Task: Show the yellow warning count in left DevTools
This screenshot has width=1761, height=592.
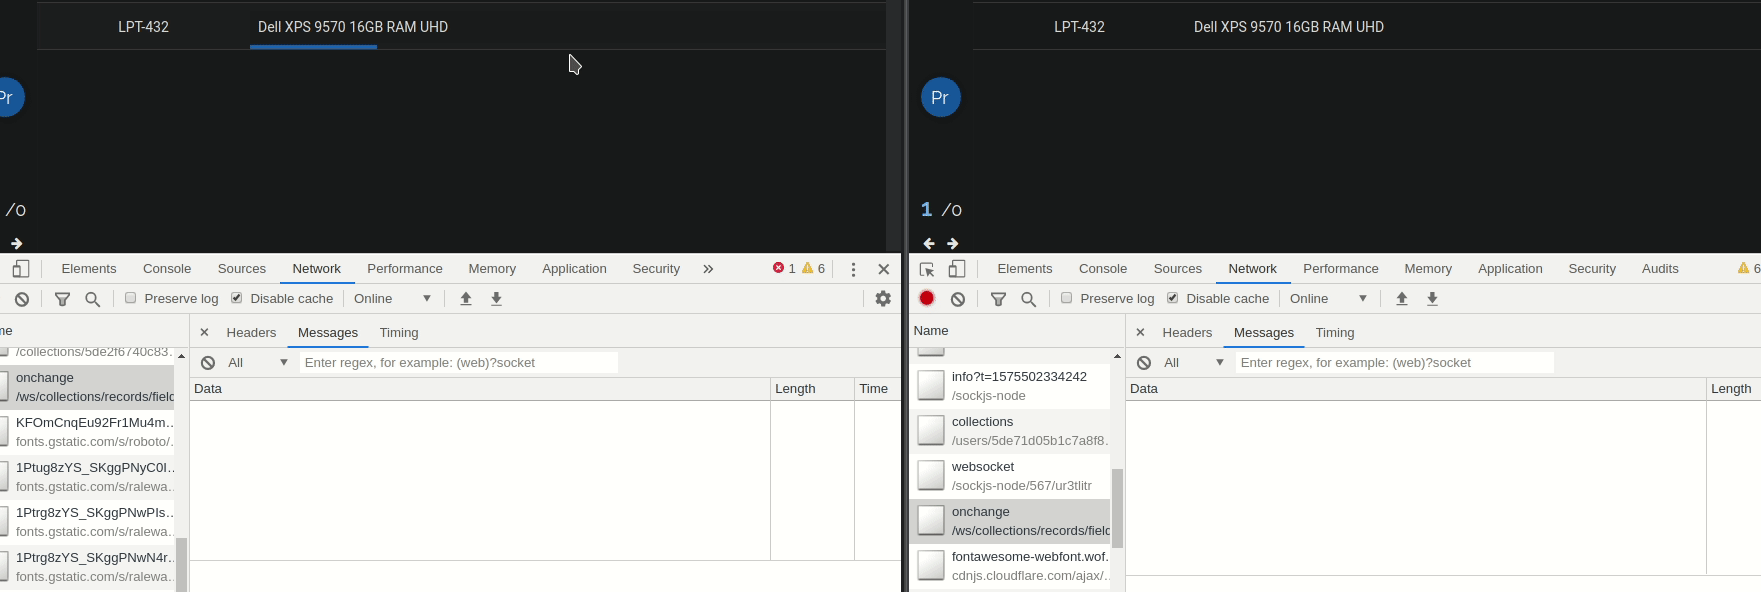Action: 813,268
